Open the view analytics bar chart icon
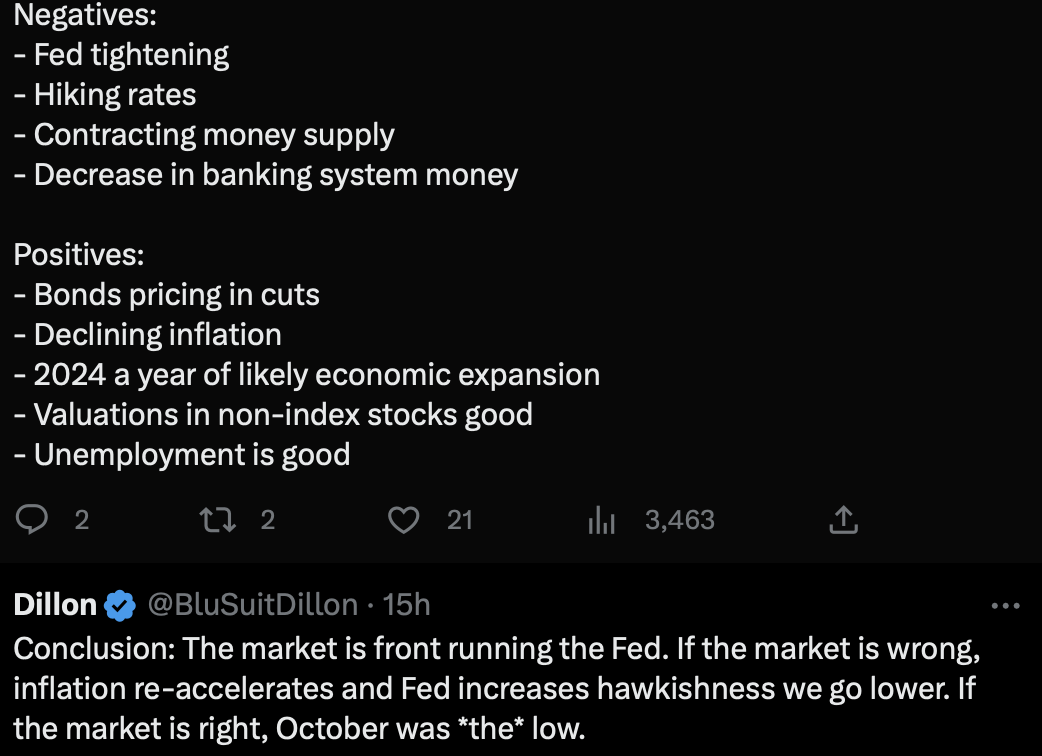The height and width of the screenshot is (756, 1042). click(601, 520)
